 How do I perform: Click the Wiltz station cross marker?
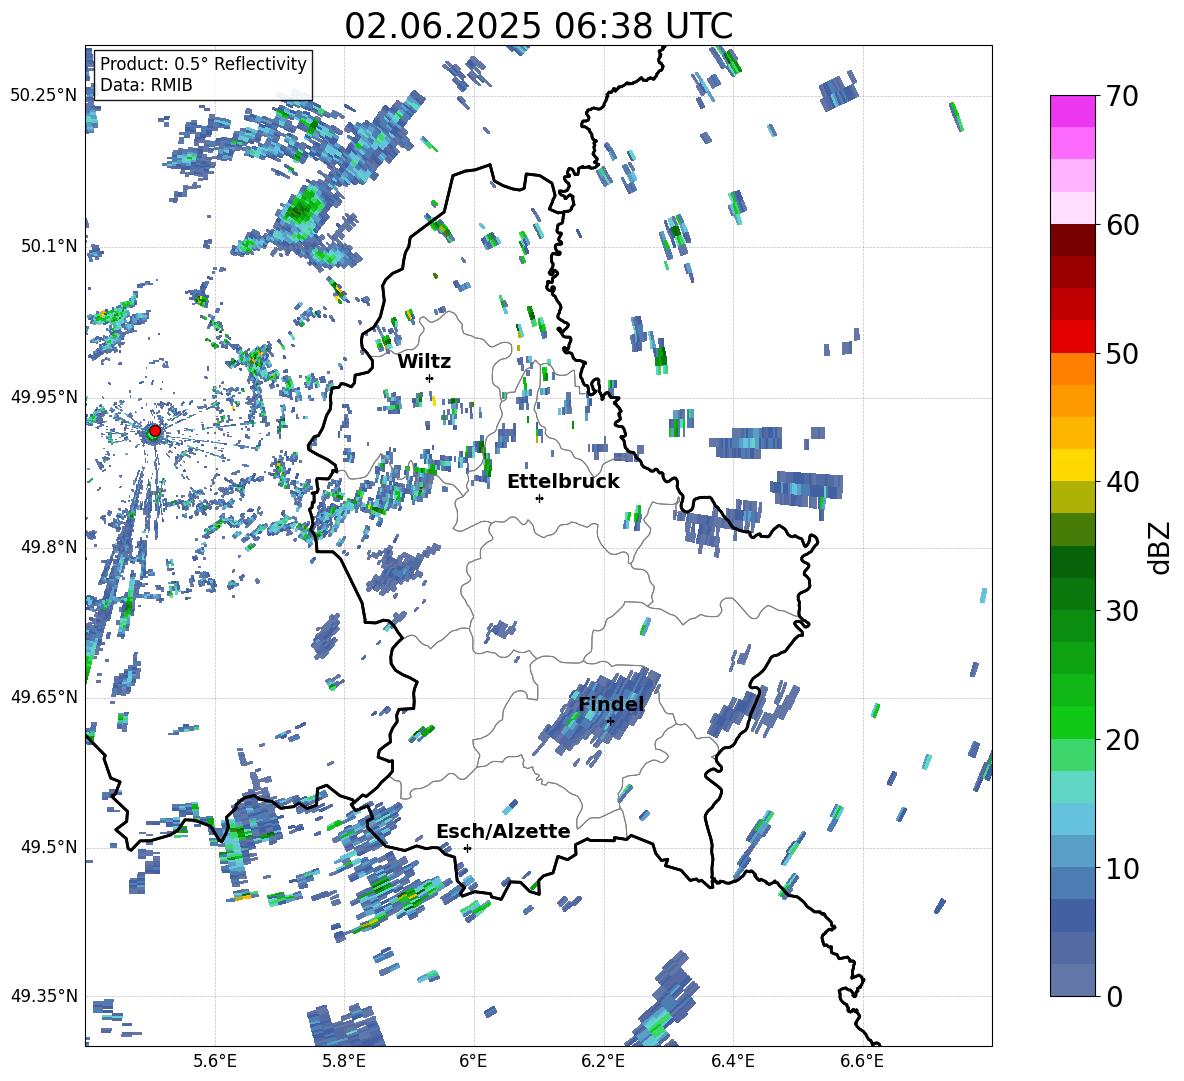tap(430, 378)
